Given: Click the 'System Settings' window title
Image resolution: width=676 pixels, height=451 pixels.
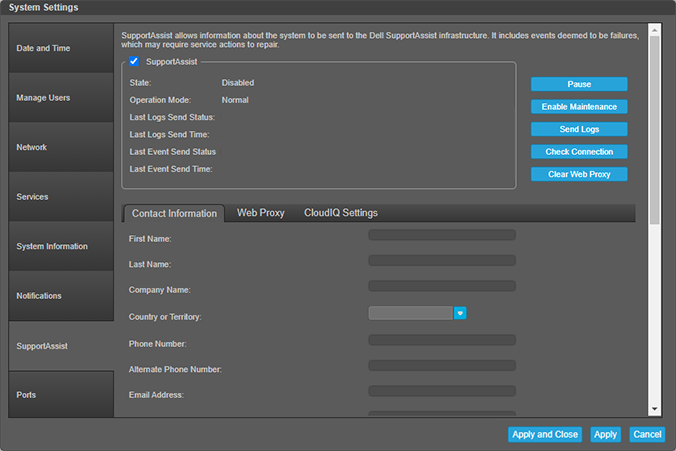Looking at the screenshot, I should (x=44, y=7).
